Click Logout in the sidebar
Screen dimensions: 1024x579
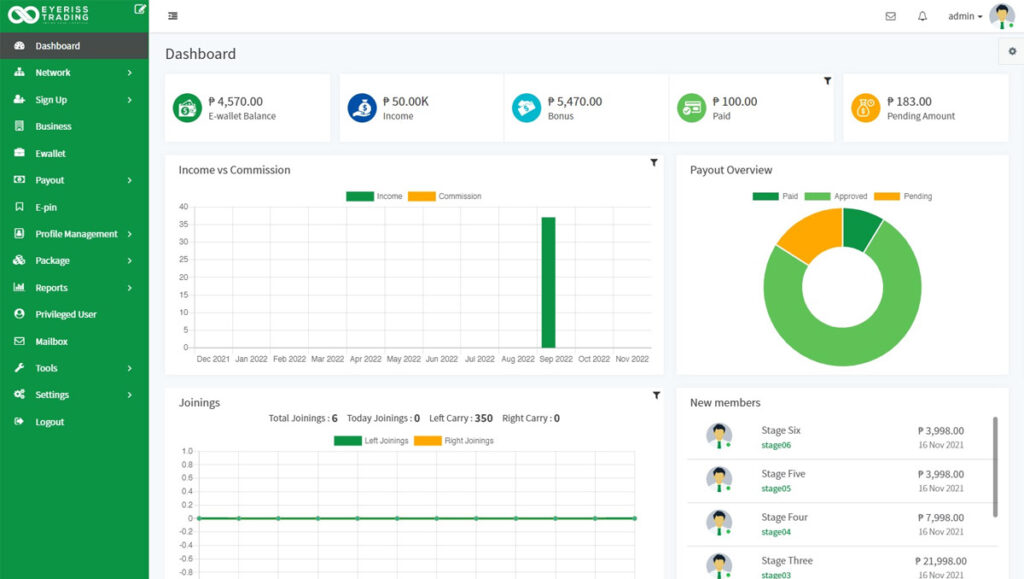pyautogui.click(x=49, y=422)
